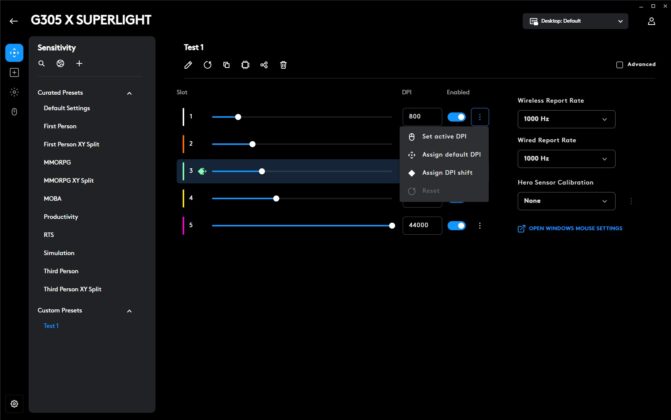Click the slot 4 DPI slider handle

pyautogui.click(x=276, y=199)
